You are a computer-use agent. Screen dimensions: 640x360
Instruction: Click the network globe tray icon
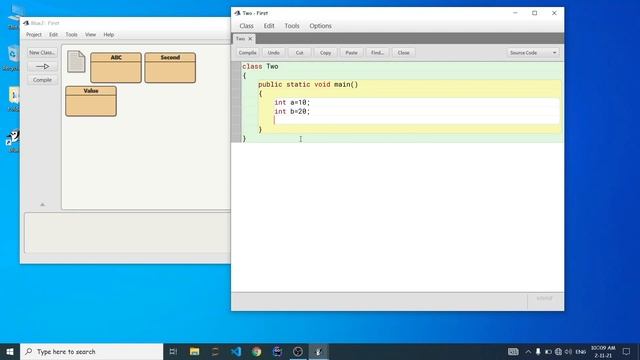click(558, 351)
